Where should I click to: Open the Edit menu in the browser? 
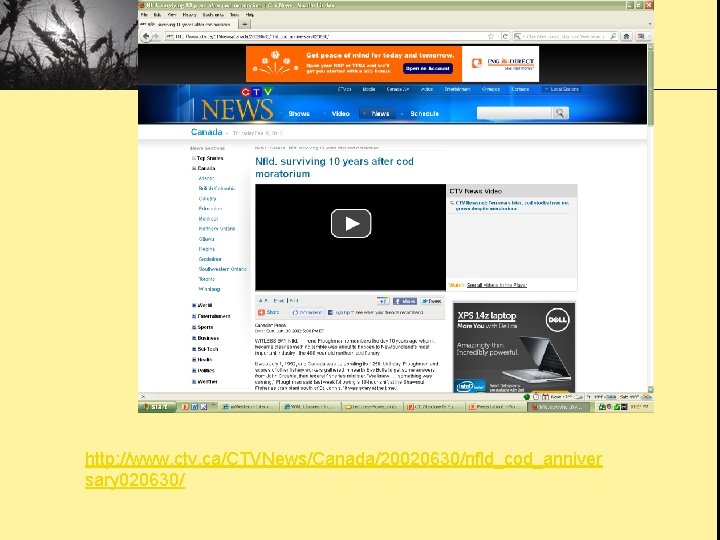tap(158, 15)
